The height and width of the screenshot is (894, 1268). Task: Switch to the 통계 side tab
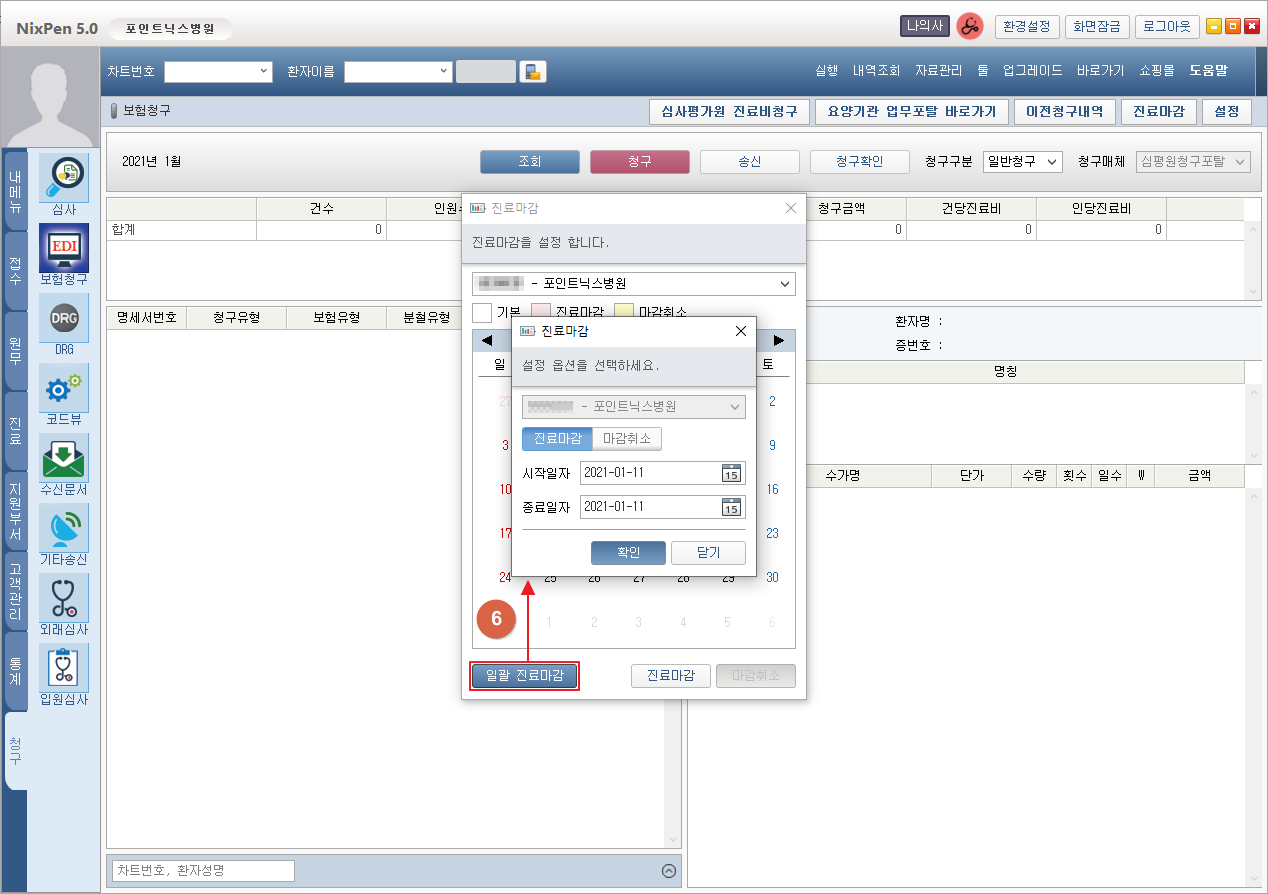[16, 670]
